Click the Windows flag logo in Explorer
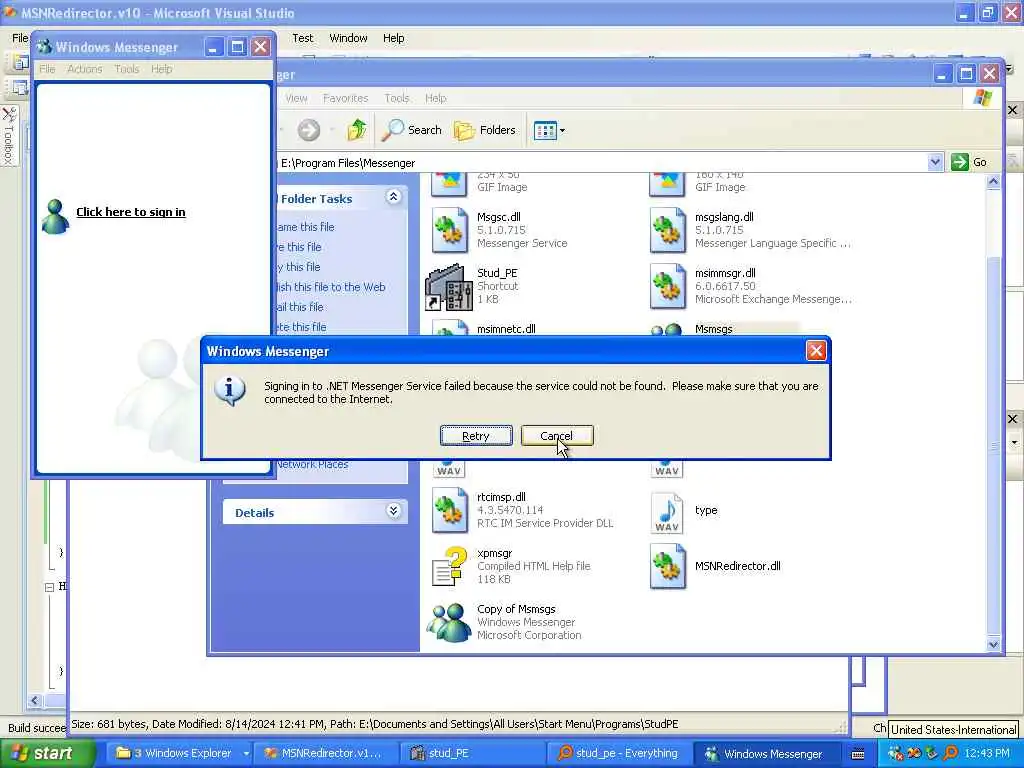Screen dimensions: 1024x768 click(982, 98)
